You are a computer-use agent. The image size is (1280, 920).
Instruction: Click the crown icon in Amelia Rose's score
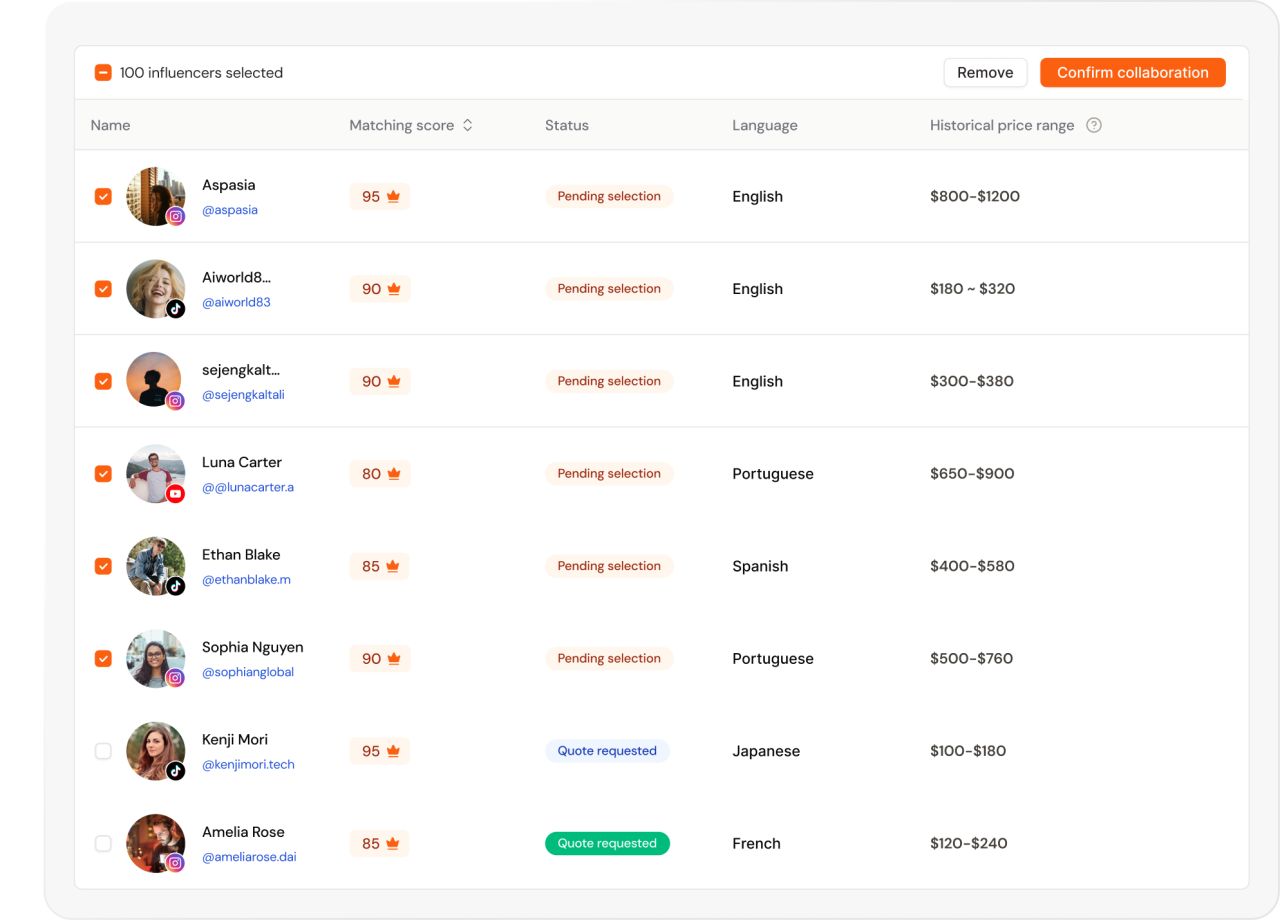pos(393,844)
